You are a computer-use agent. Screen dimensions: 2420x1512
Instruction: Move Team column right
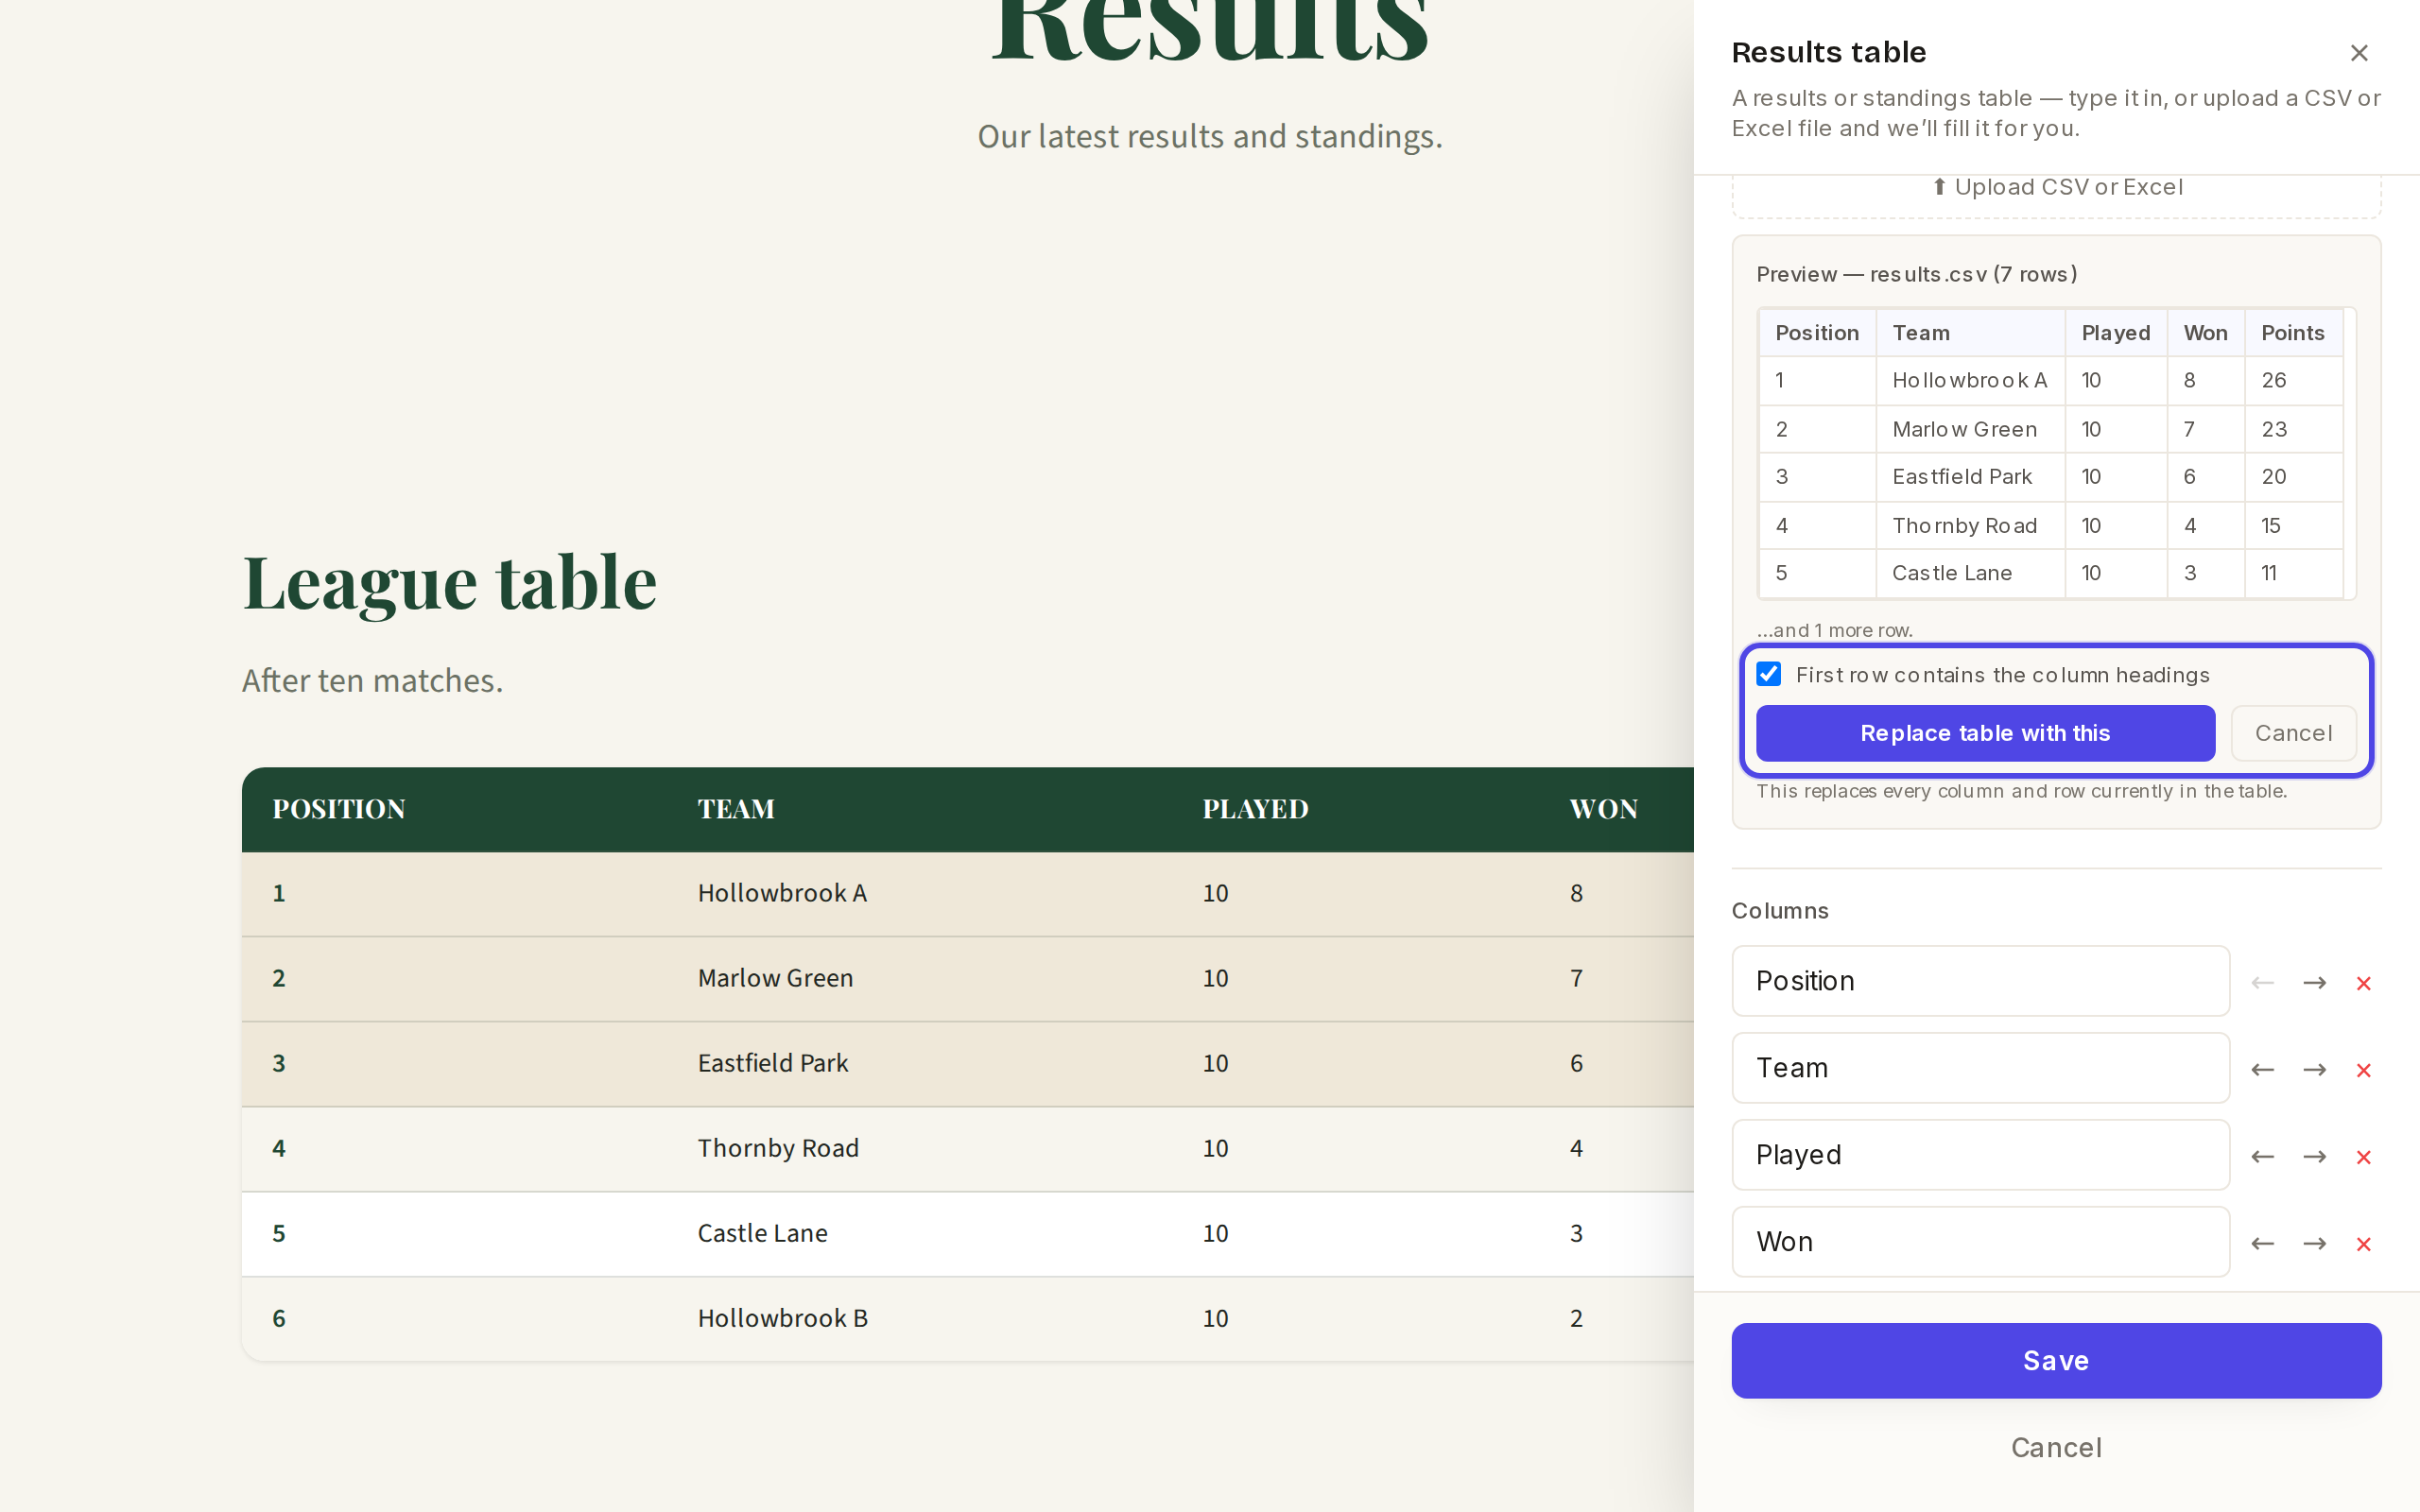pos(2314,1070)
